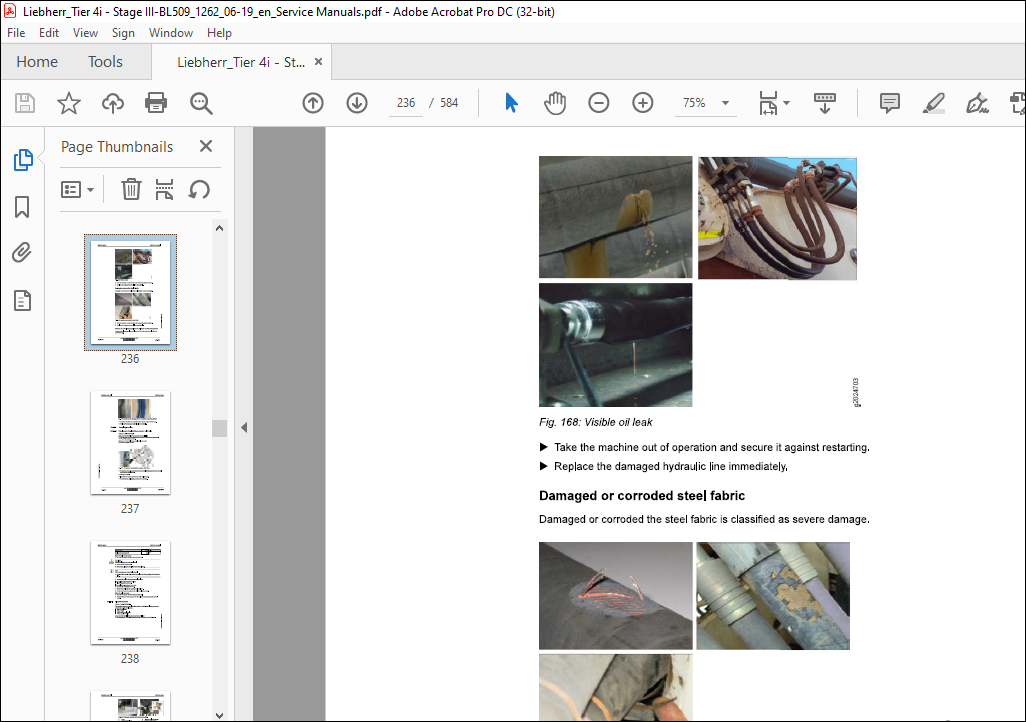Viewport: 1026px width, 722px height.
Task: Zoom out with the minus button
Action: coord(599,103)
